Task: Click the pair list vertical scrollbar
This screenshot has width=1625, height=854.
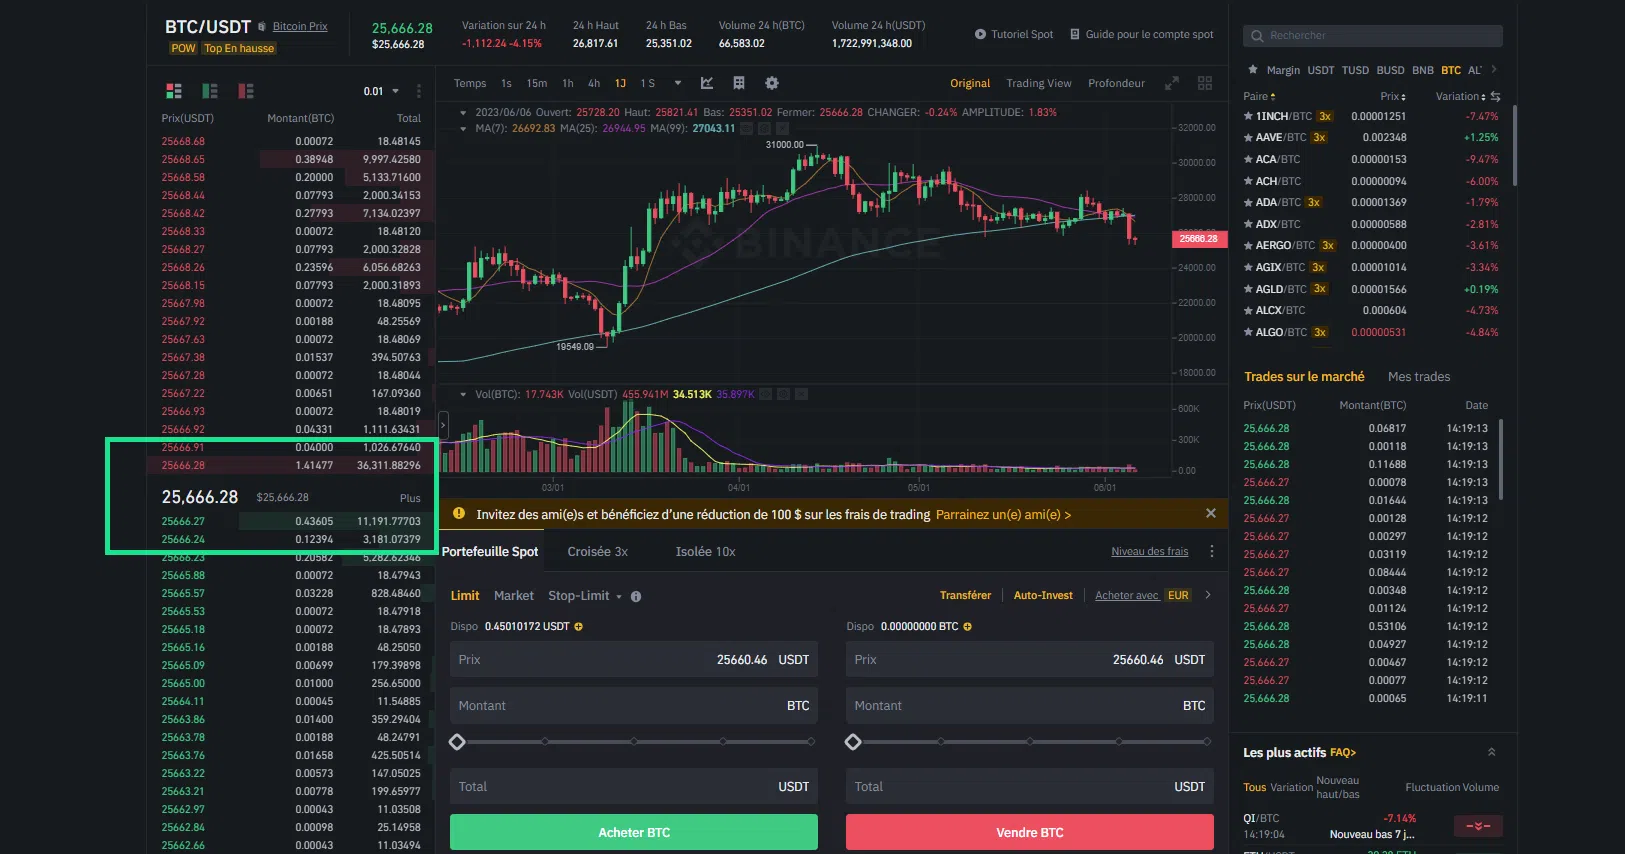Action: [1515, 146]
